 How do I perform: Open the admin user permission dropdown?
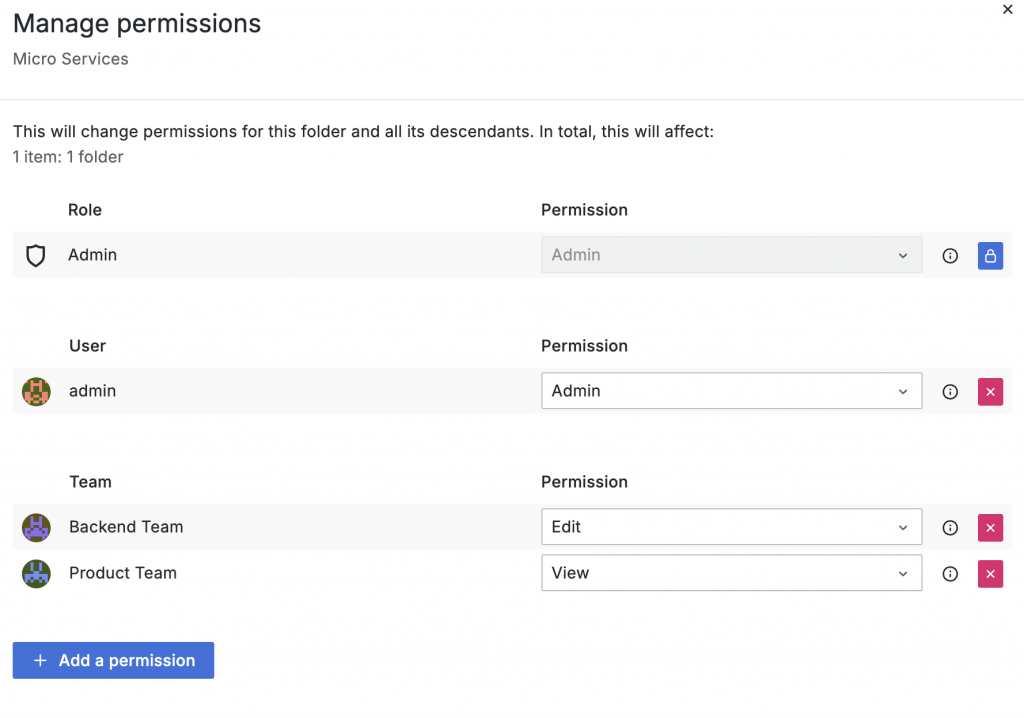coord(731,391)
